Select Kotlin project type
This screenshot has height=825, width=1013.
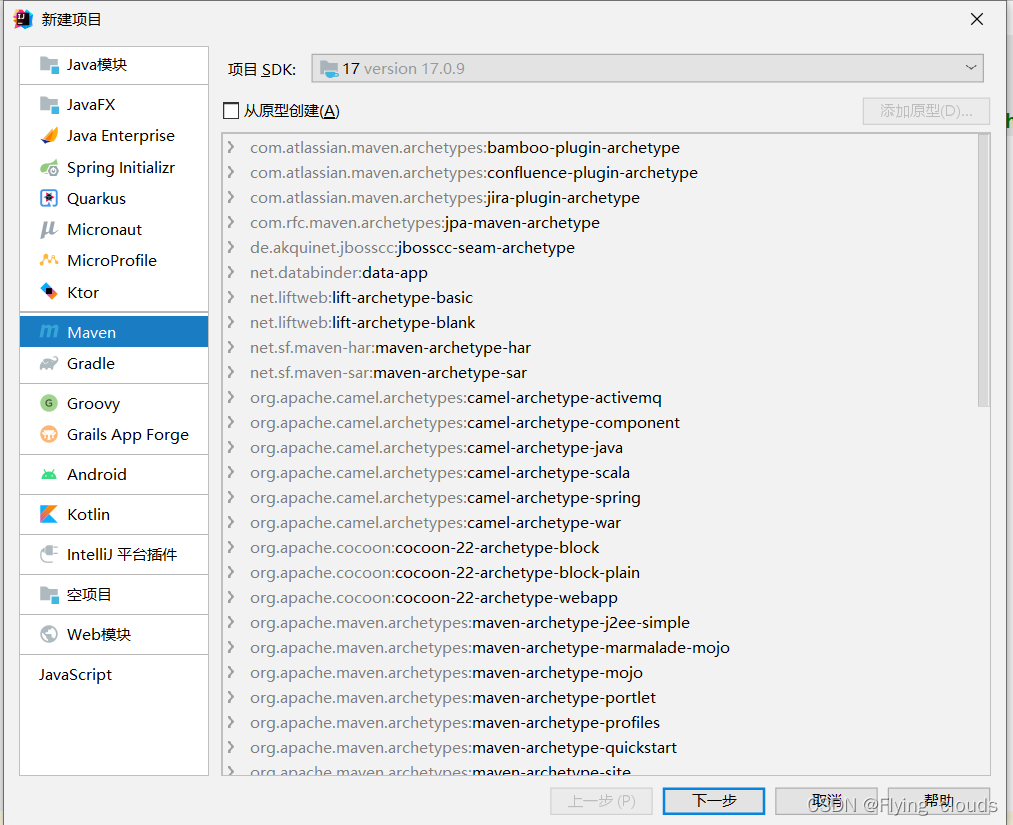[114, 514]
